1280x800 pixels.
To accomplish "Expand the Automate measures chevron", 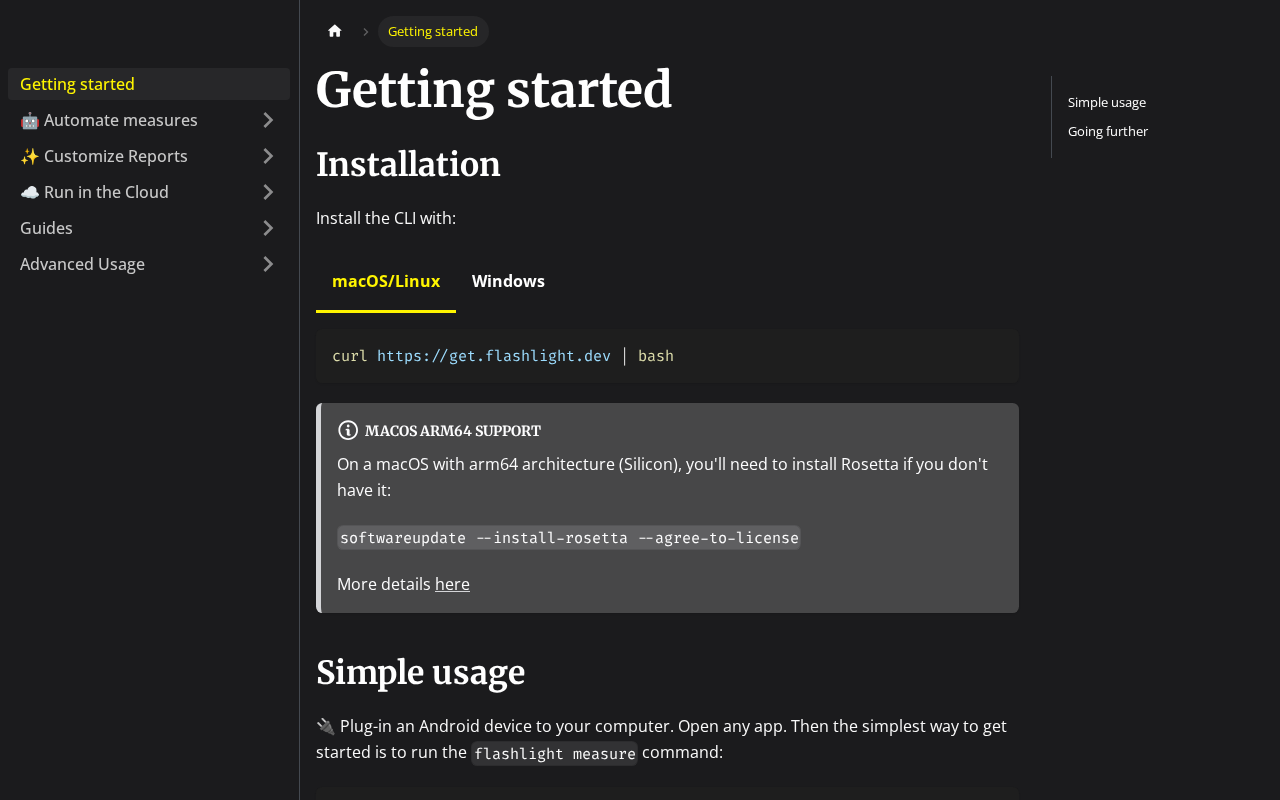I will coord(268,120).
